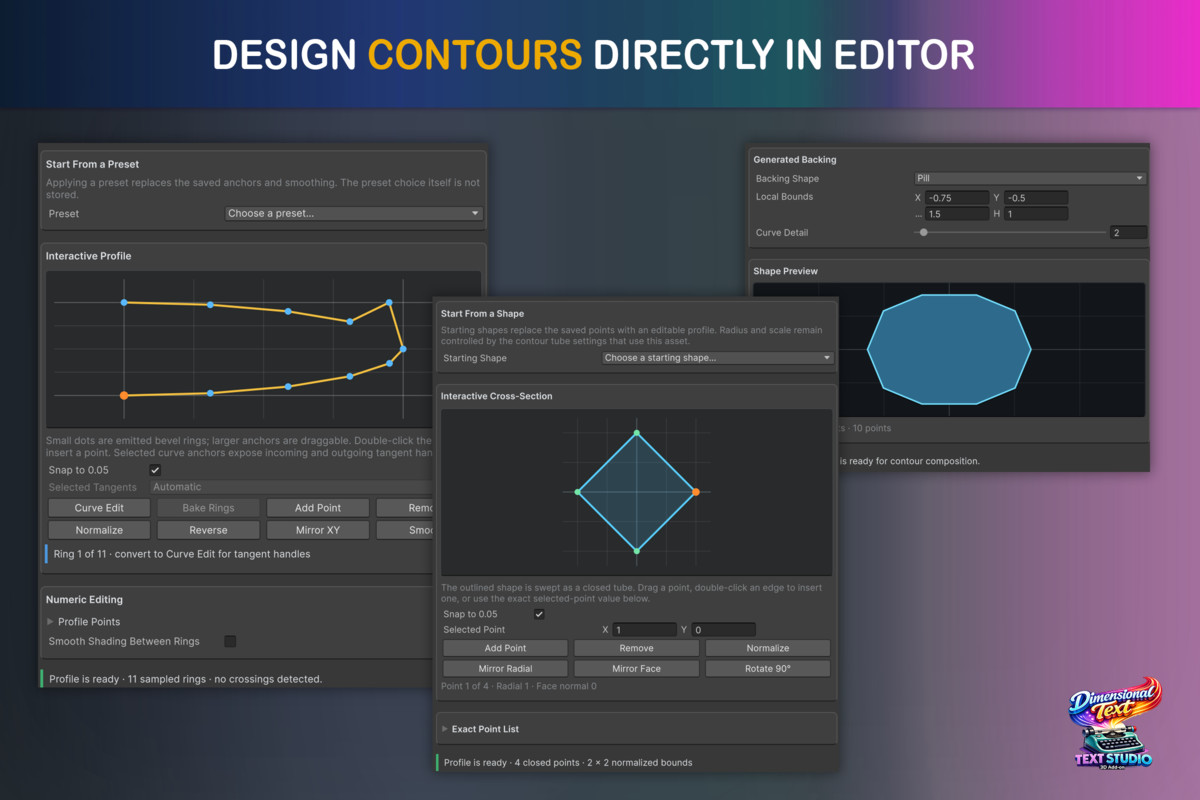
Task: Toggle Snap to 0.05 in Interactive Profile
Action: [x=155, y=470]
